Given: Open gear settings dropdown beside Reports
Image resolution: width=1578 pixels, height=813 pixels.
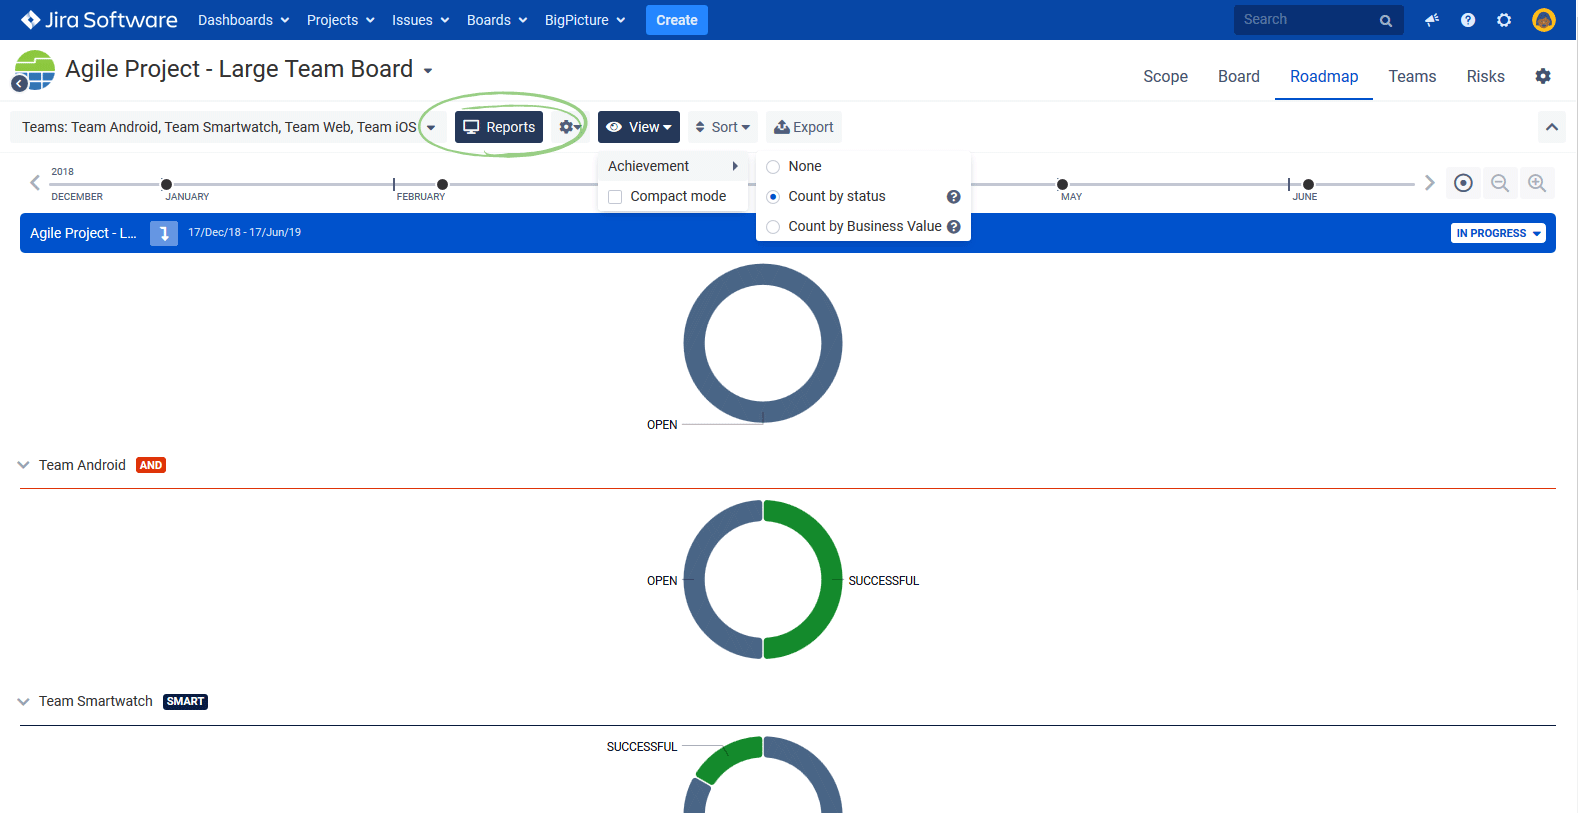Looking at the screenshot, I should point(570,127).
